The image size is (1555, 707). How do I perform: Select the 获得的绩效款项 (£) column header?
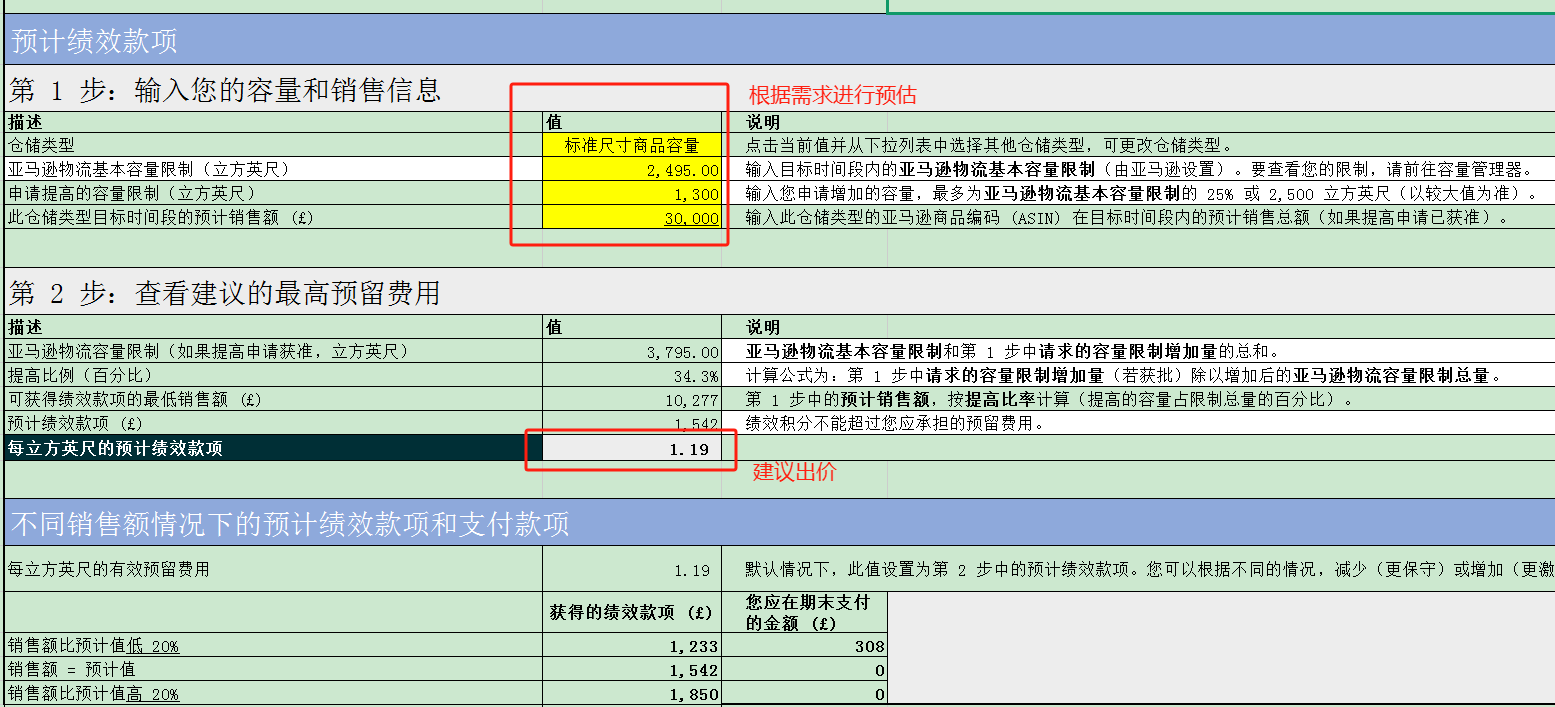pos(631,612)
